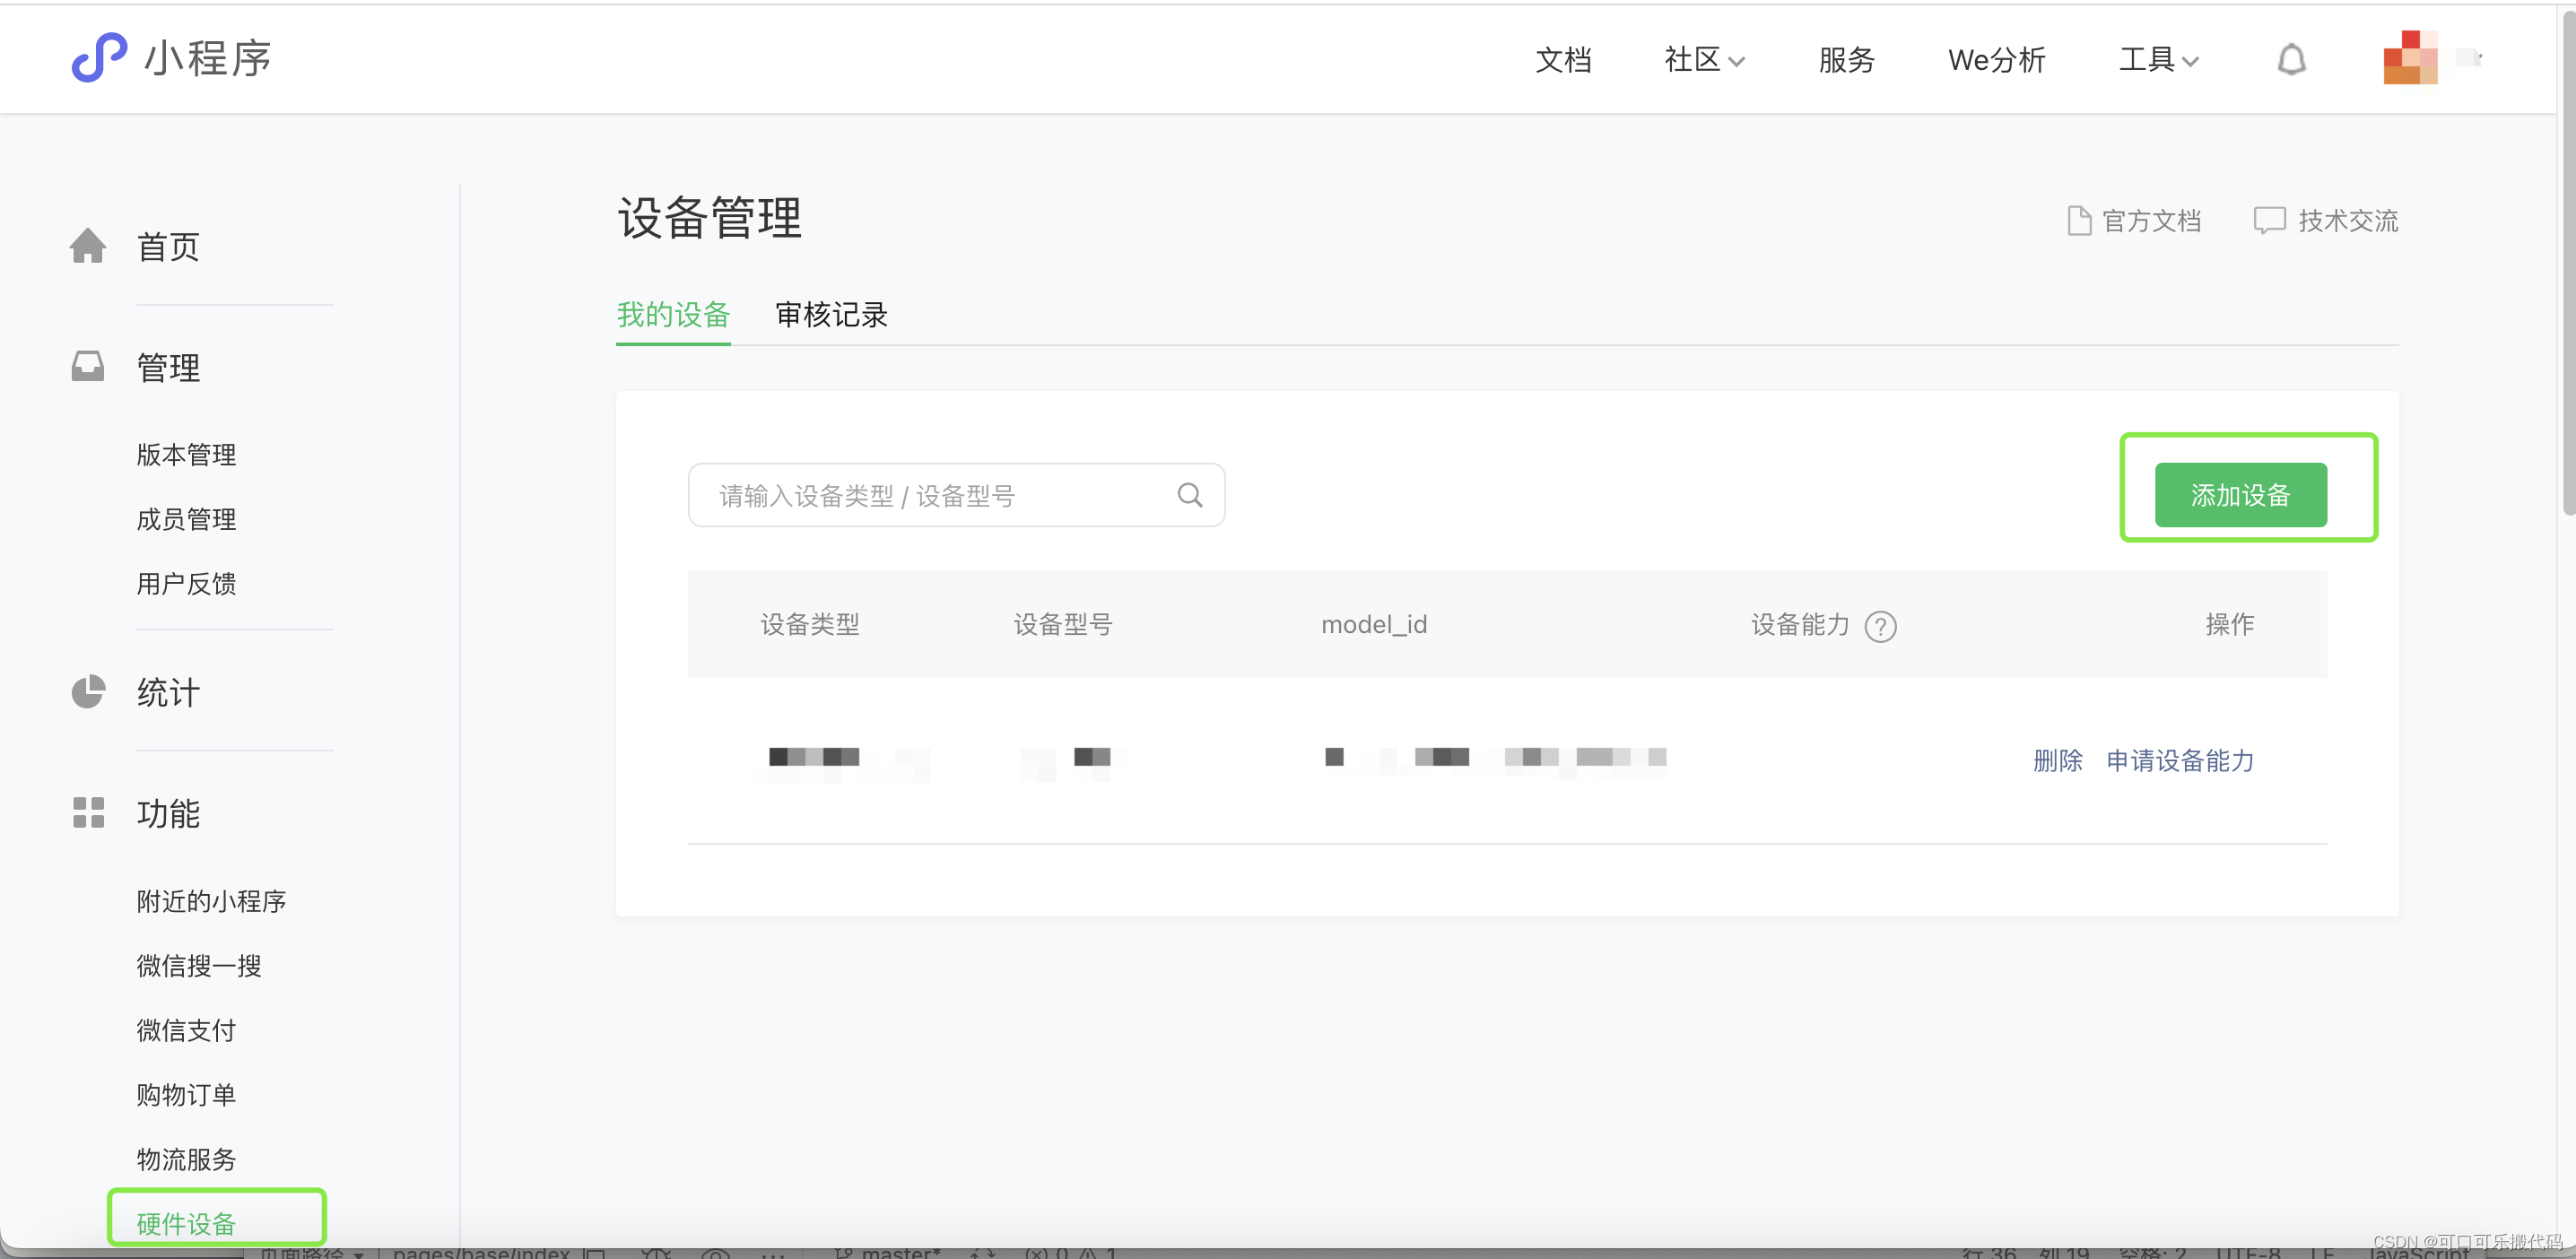Image resolution: width=2576 pixels, height=1259 pixels.
Task: Click the 设备能力 help question icon
Action: click(x=1880, y=626)
